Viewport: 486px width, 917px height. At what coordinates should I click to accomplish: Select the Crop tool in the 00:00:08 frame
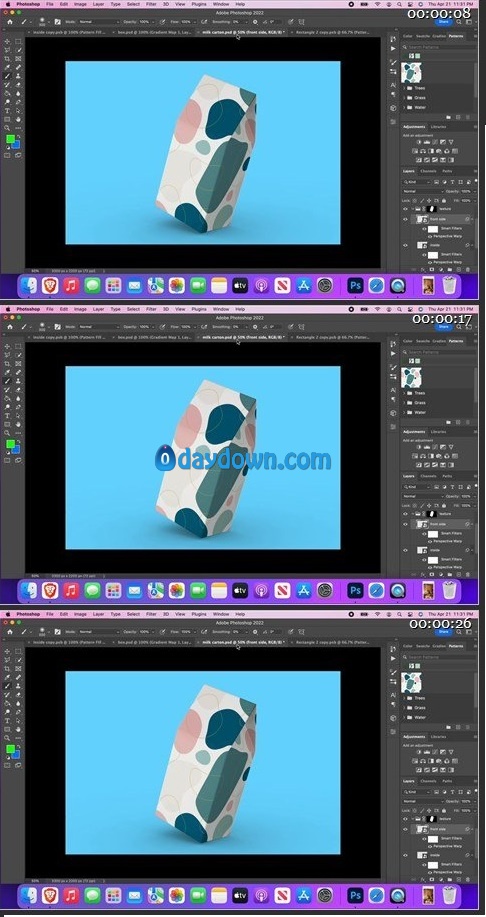pos(8,59)
